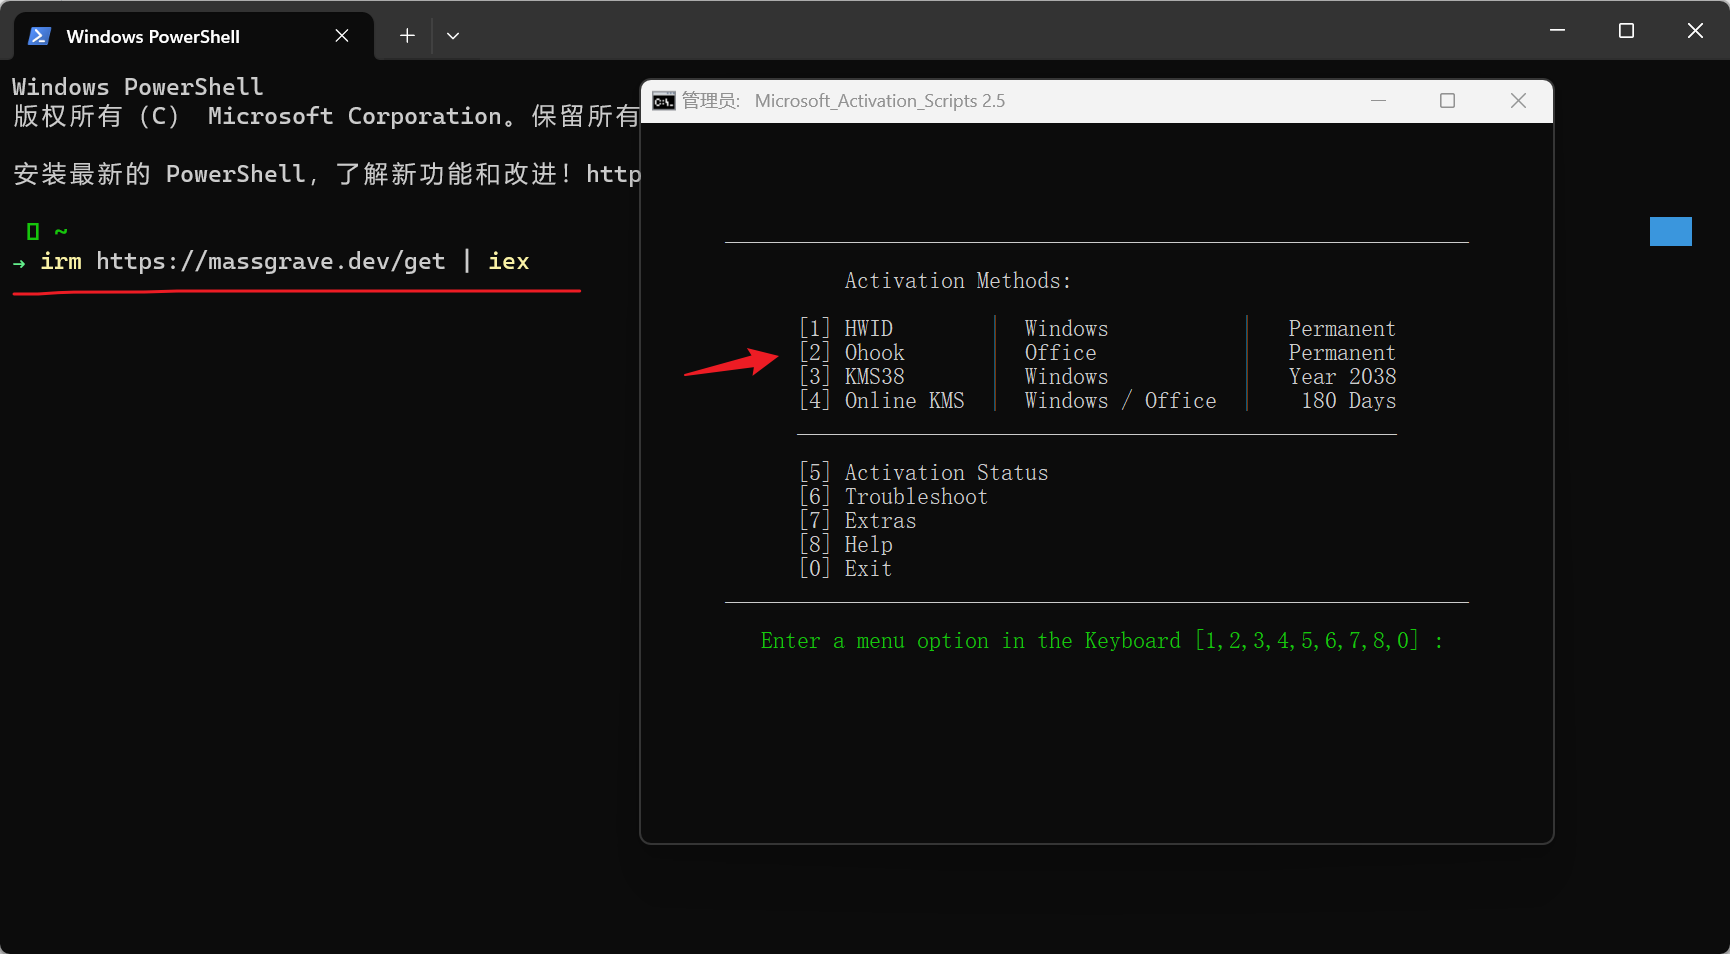This screenshot has width=1730, height=954.
Task: Click the green 'Enter a menu option' prompt
Action: coord(1100,641)
